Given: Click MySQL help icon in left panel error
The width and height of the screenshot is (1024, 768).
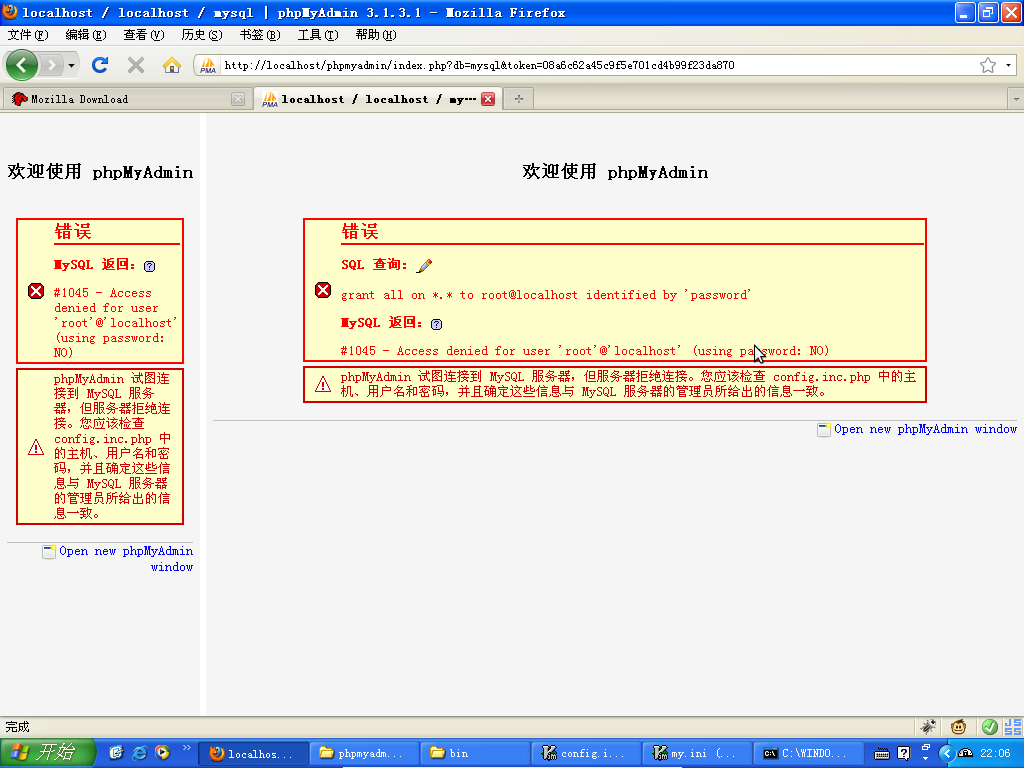Looking at the screenshot, I should click(150, 266).
